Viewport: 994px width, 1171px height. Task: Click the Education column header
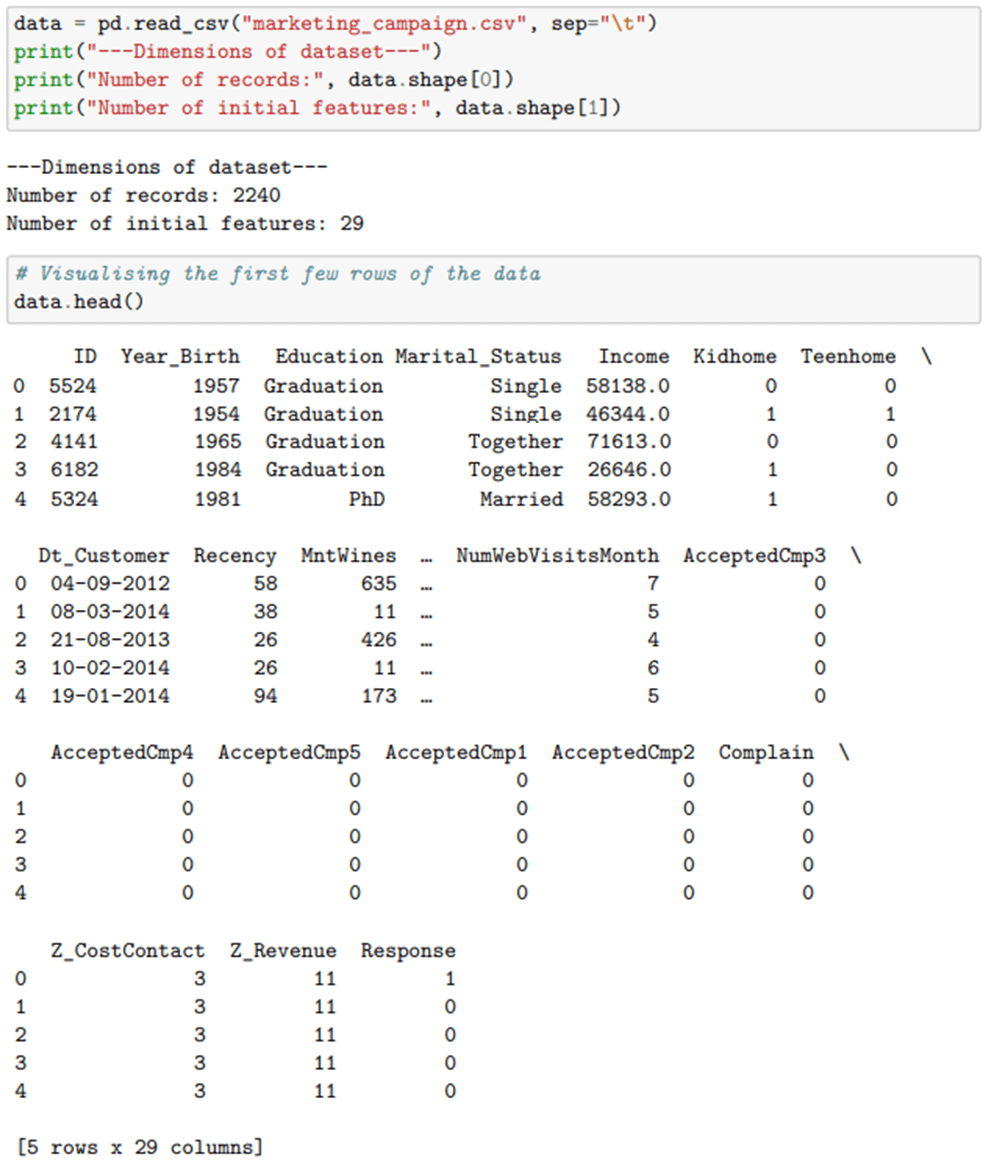point(329,357)
